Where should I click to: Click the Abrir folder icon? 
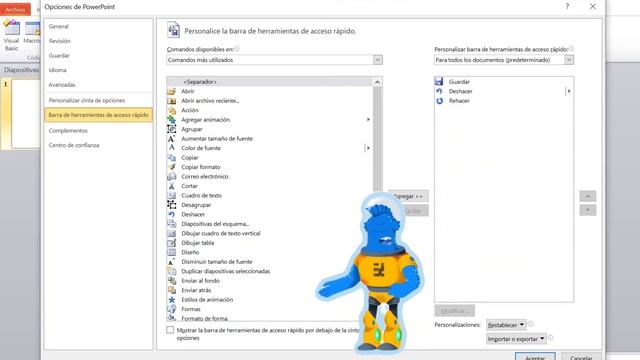(171, 91)
